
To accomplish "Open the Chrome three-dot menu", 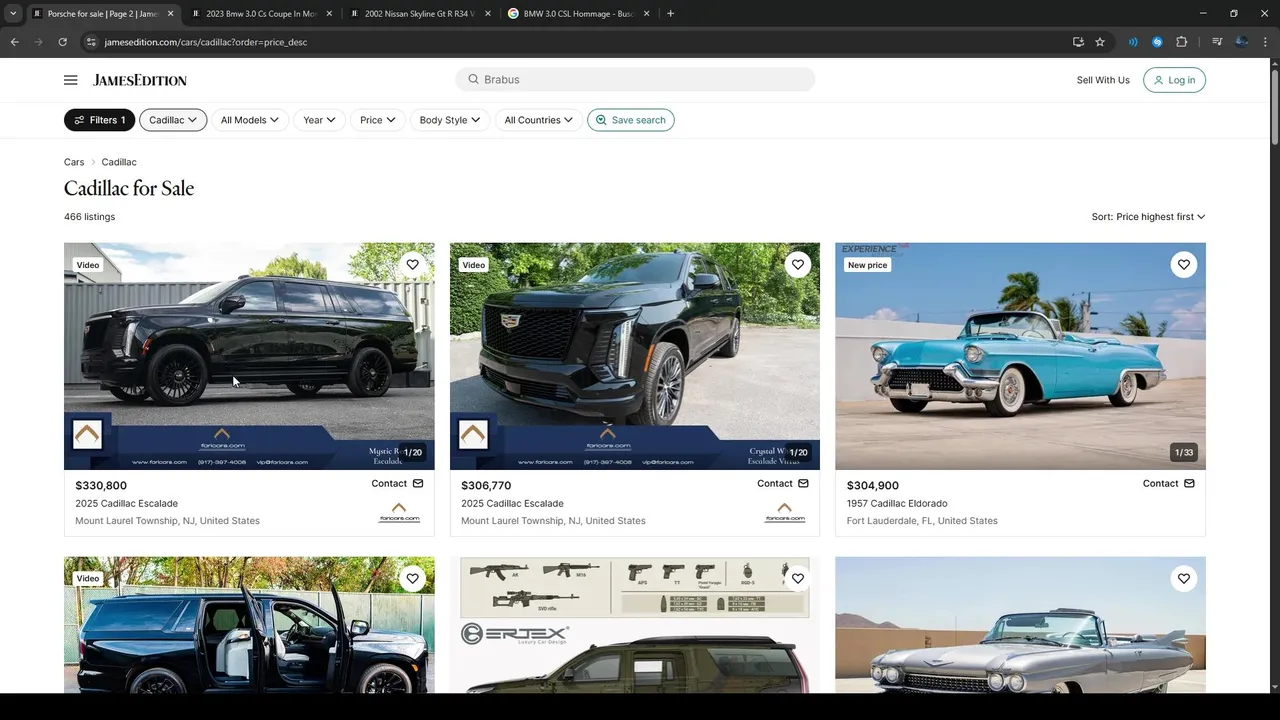I will (x=1265, y=42).
